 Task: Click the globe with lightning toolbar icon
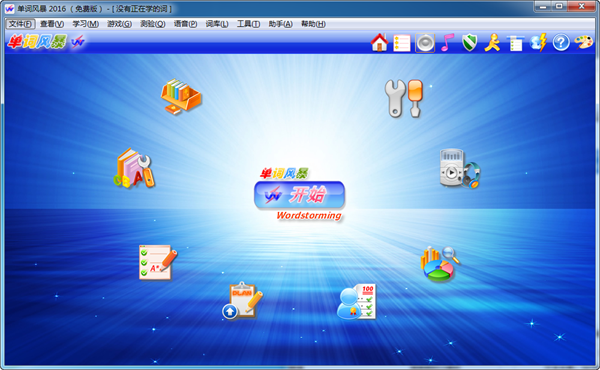(x=538, y=42)
